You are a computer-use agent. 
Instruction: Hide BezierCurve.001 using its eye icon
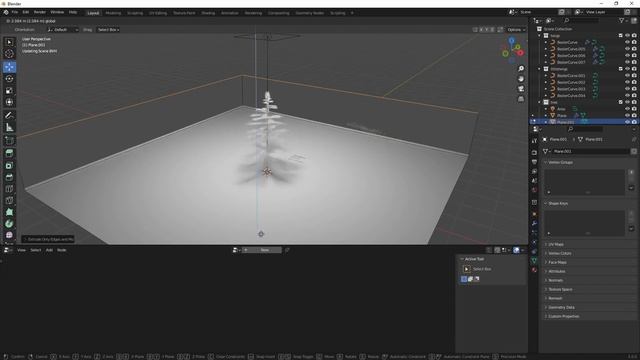627,76
